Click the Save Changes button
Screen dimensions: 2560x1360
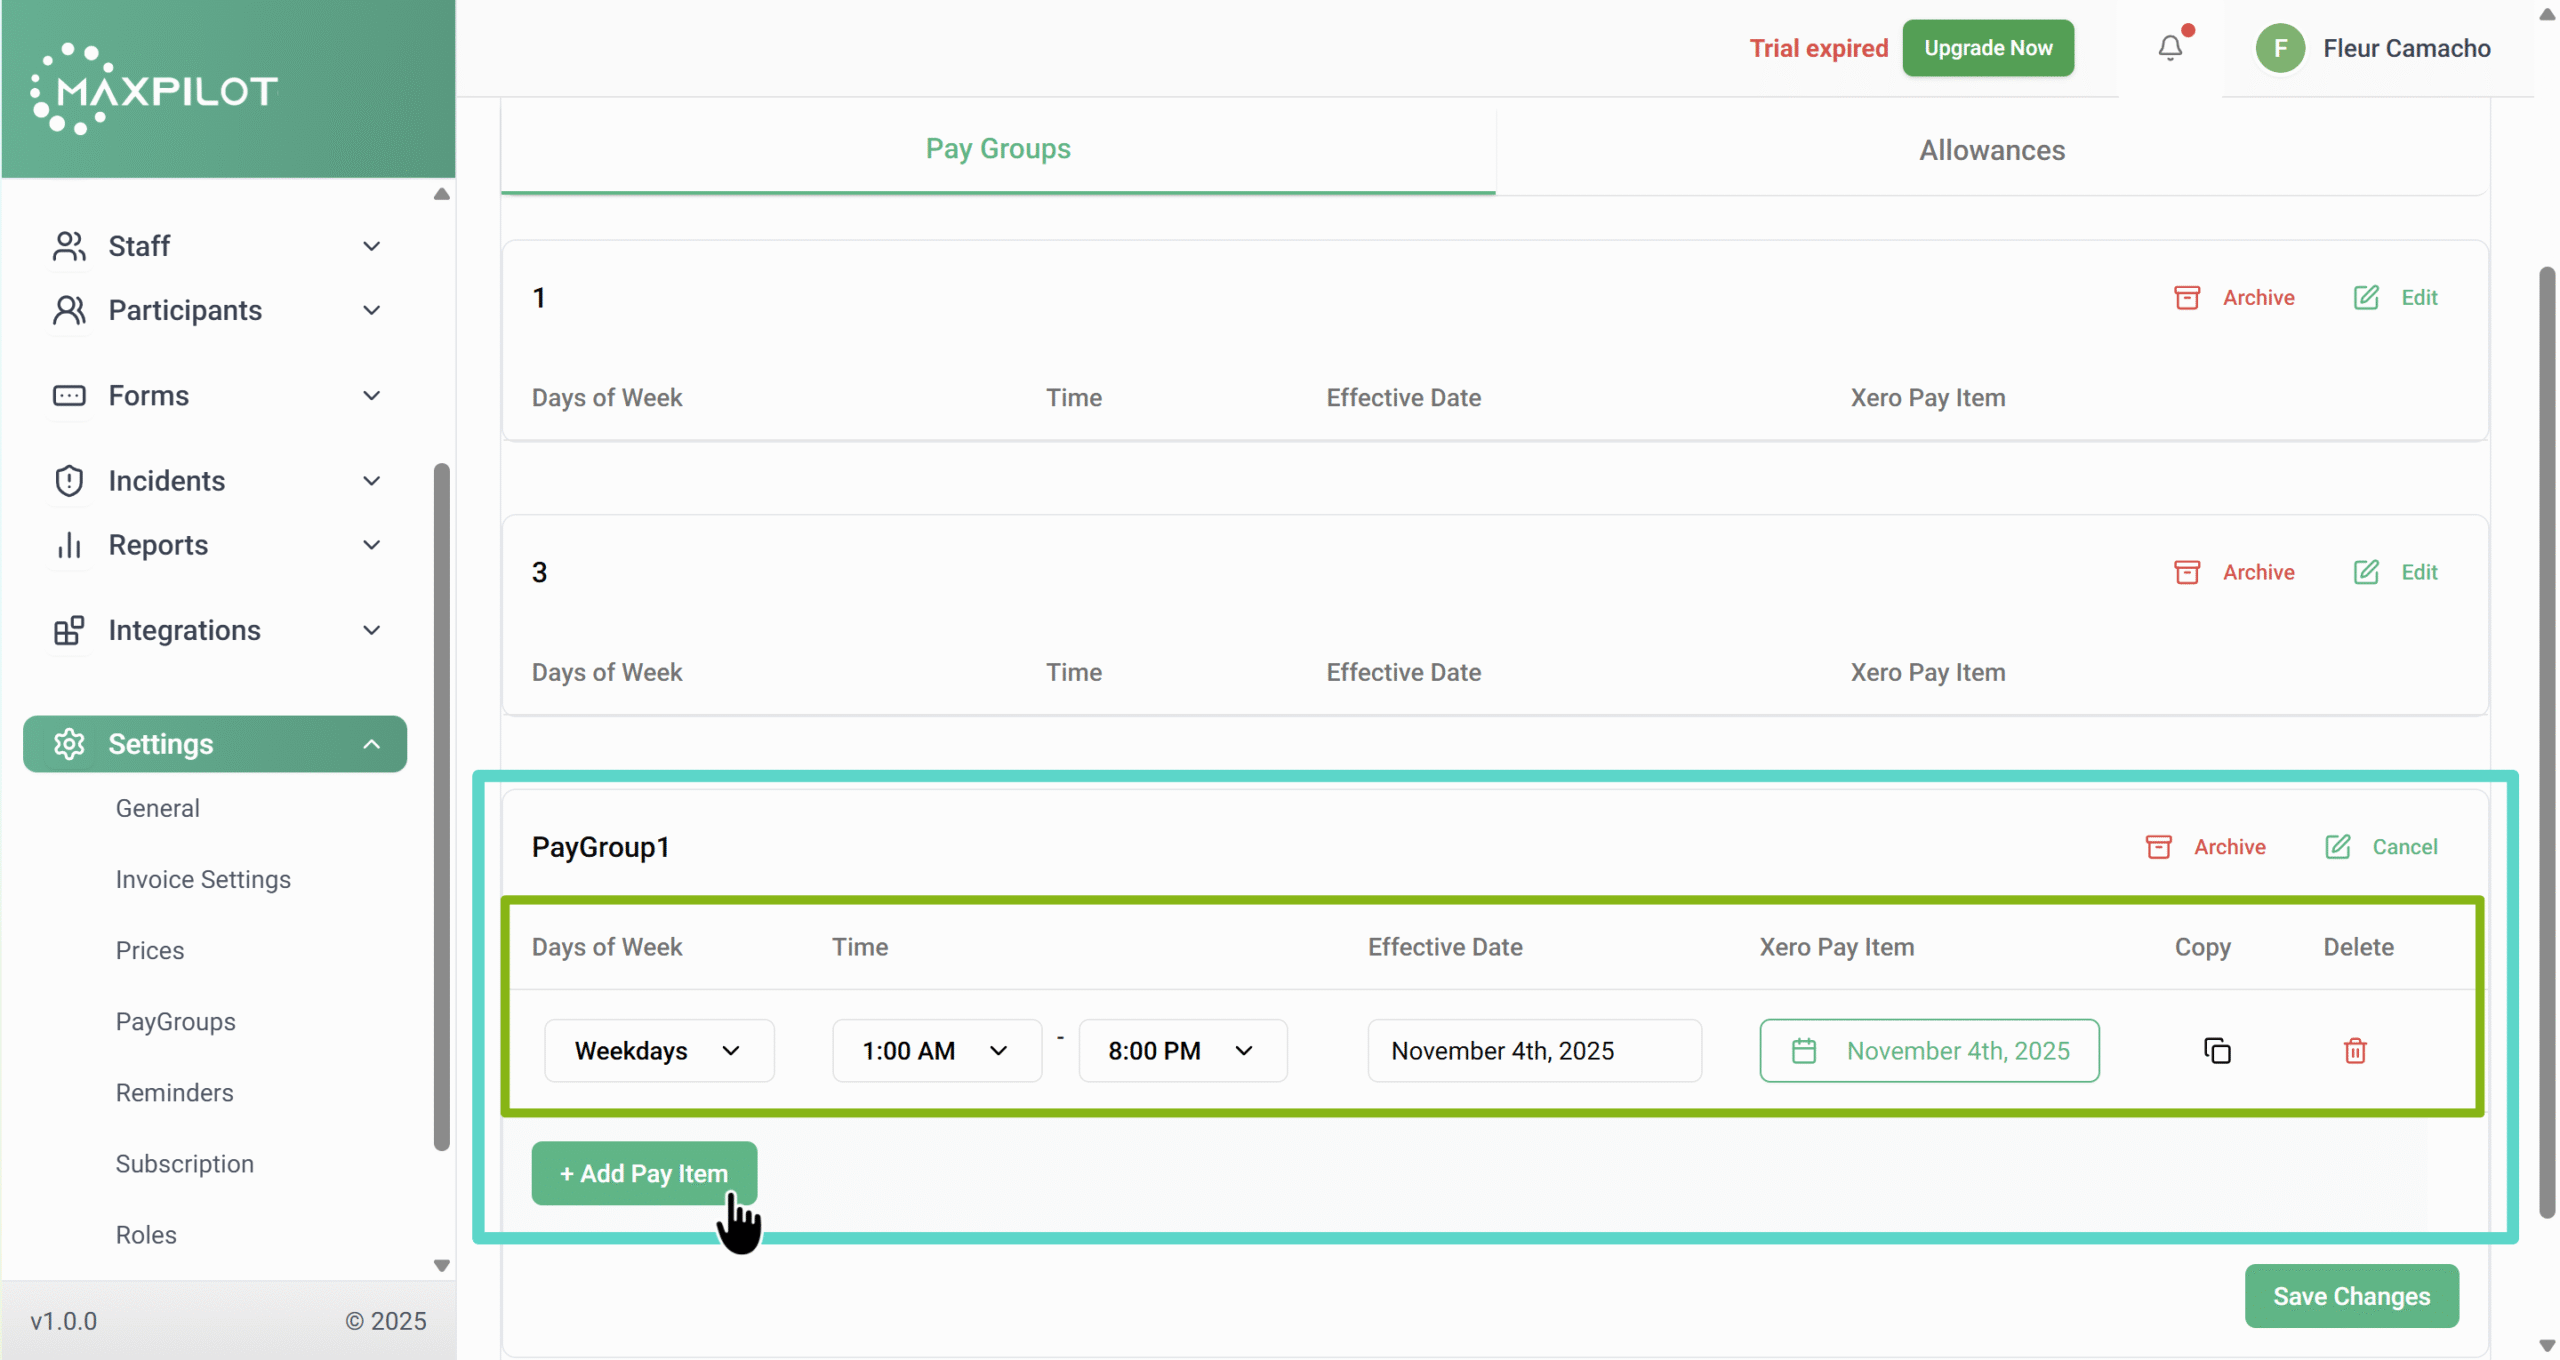[x=2350, y=1296]
